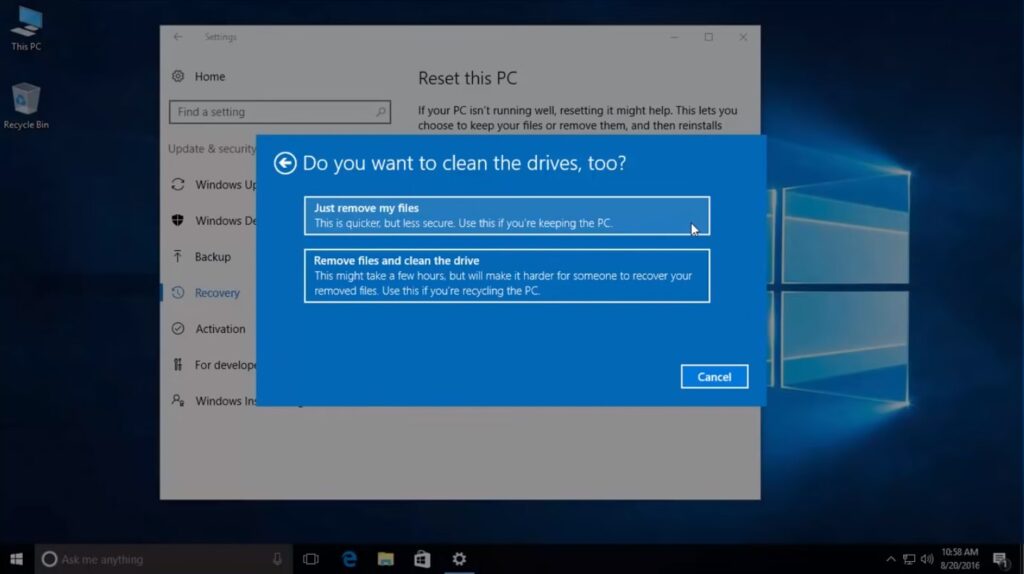Open Task View from taskbar
Image resolution: width=1024 pixels, height=574 pixels.
pyautogui.click(x=311, y=559)
